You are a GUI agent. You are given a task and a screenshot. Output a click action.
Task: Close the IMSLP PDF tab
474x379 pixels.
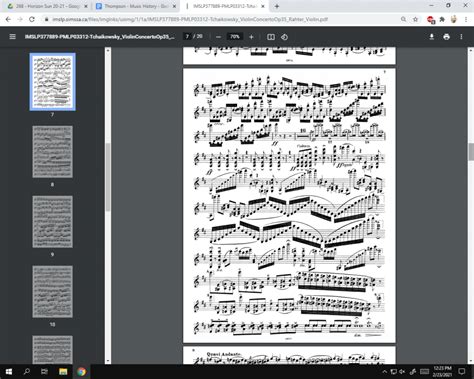pos(263,6)
